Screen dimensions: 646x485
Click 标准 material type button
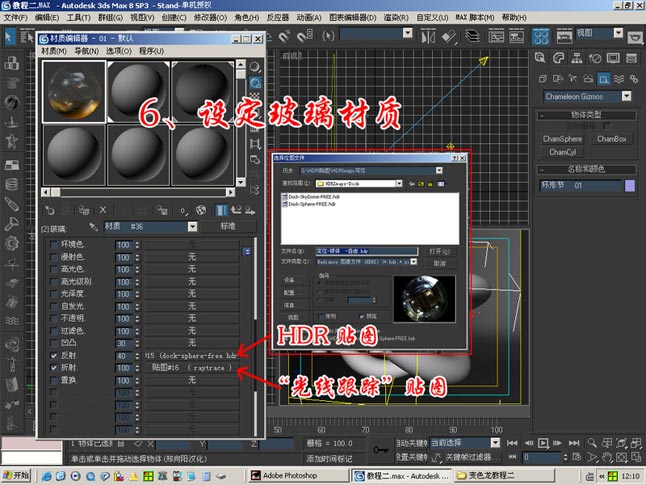(227, 227)
